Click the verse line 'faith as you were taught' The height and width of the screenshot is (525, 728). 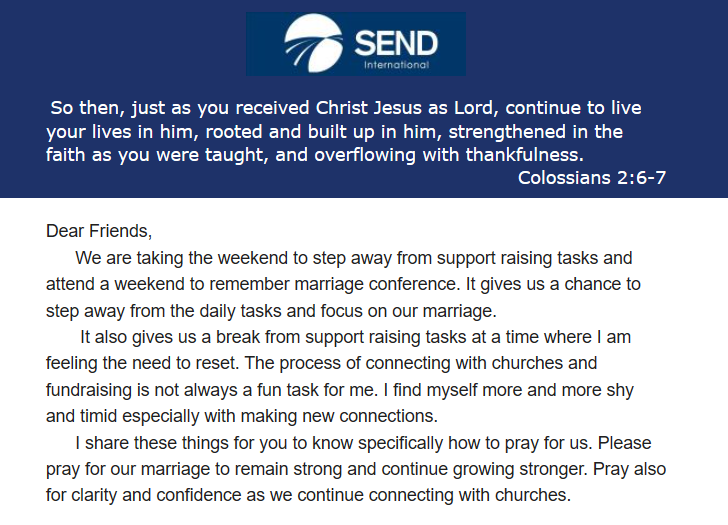click(314, 155)
